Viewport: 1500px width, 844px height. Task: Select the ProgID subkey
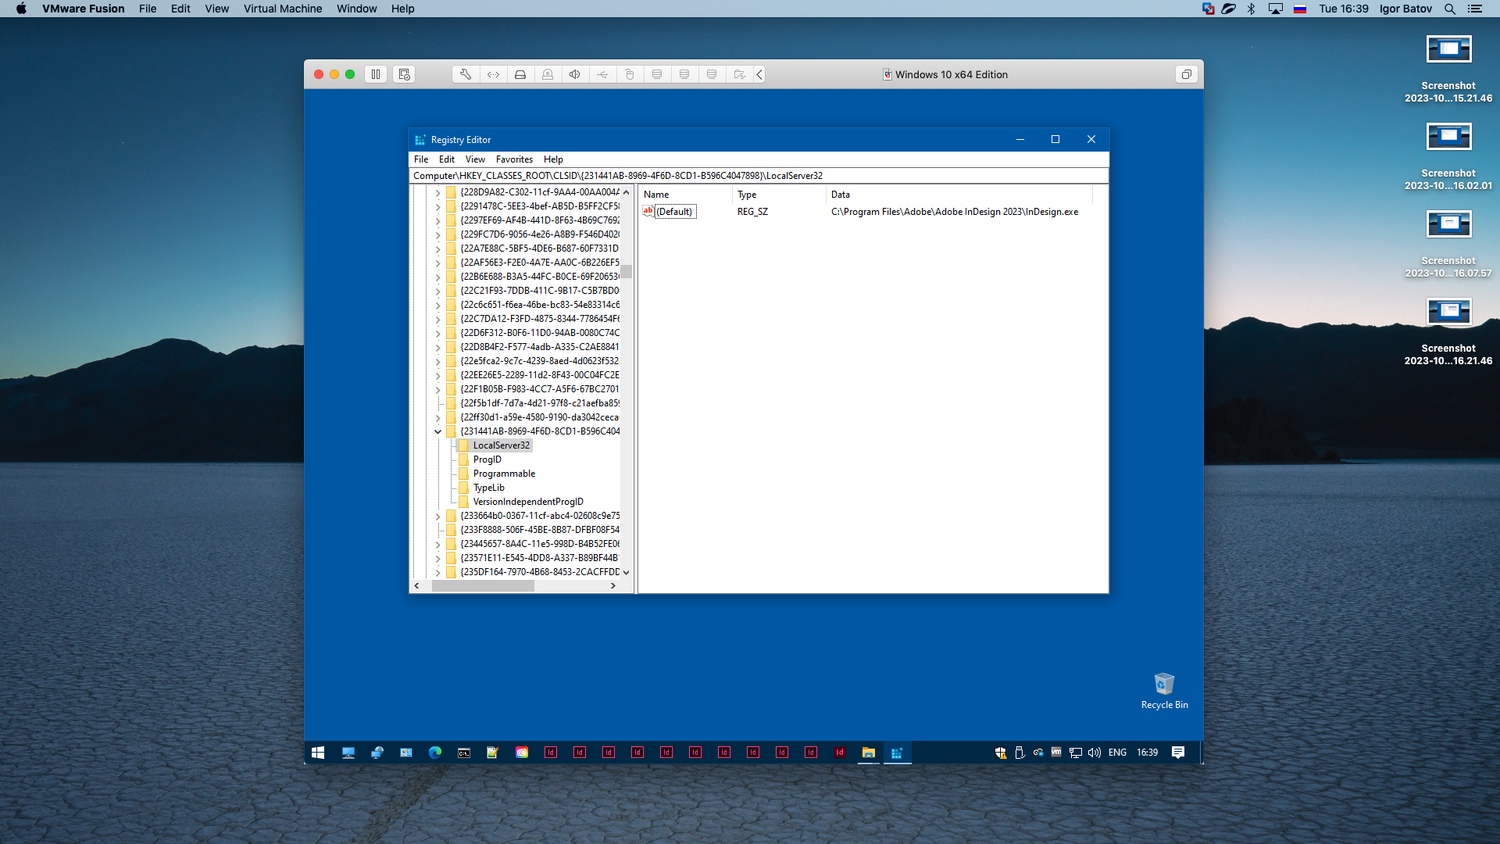(x=487, y=460)
